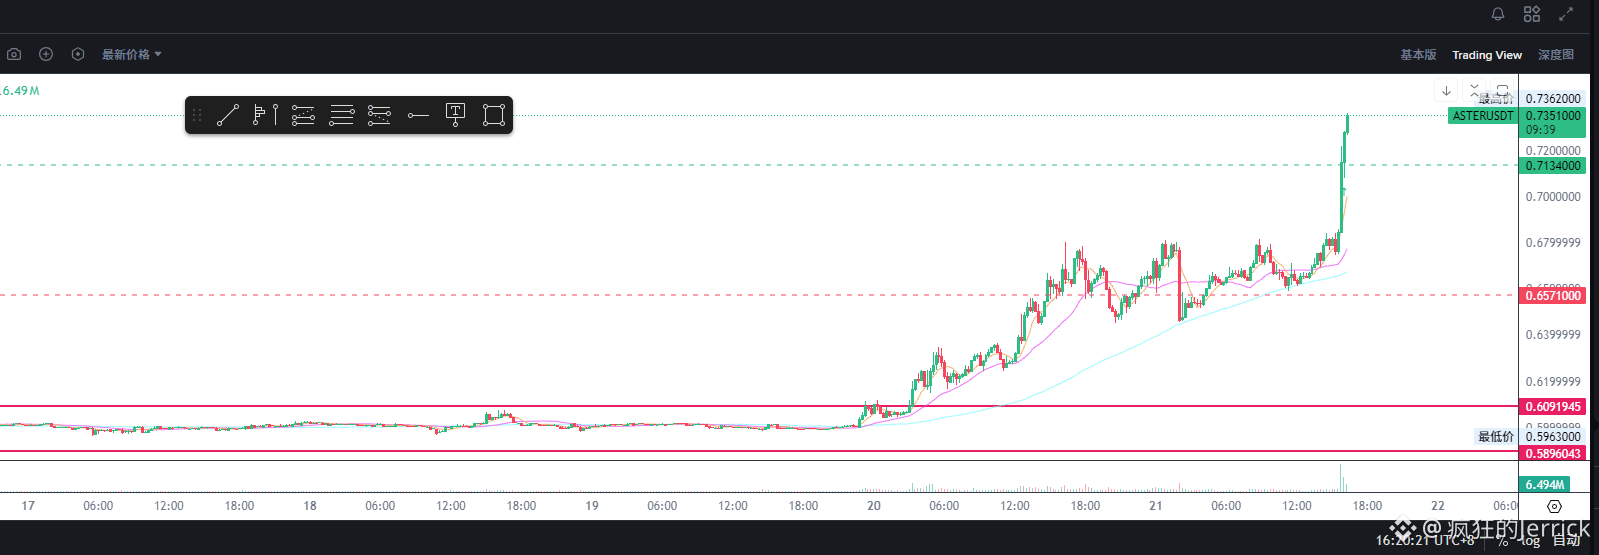Click the 0.6399999 price axis tick
The height and width of the screenshot is (555, 1599).
pos(1553,335)
